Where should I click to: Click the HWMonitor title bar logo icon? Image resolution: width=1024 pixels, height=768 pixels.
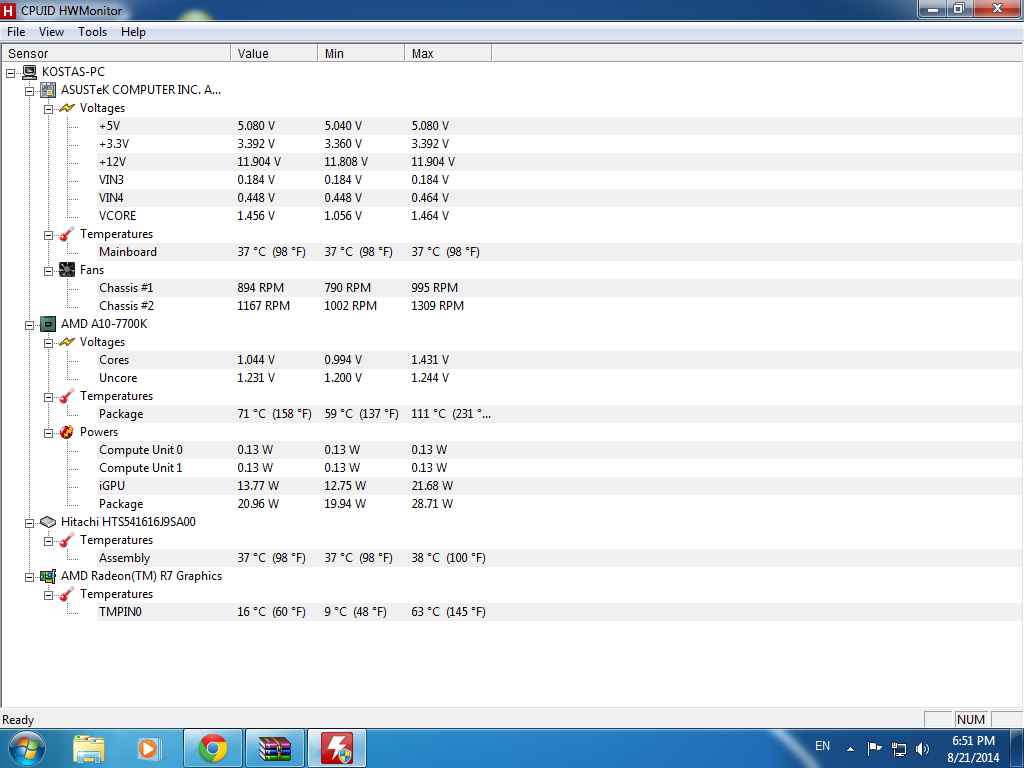[x=8, y=10]
